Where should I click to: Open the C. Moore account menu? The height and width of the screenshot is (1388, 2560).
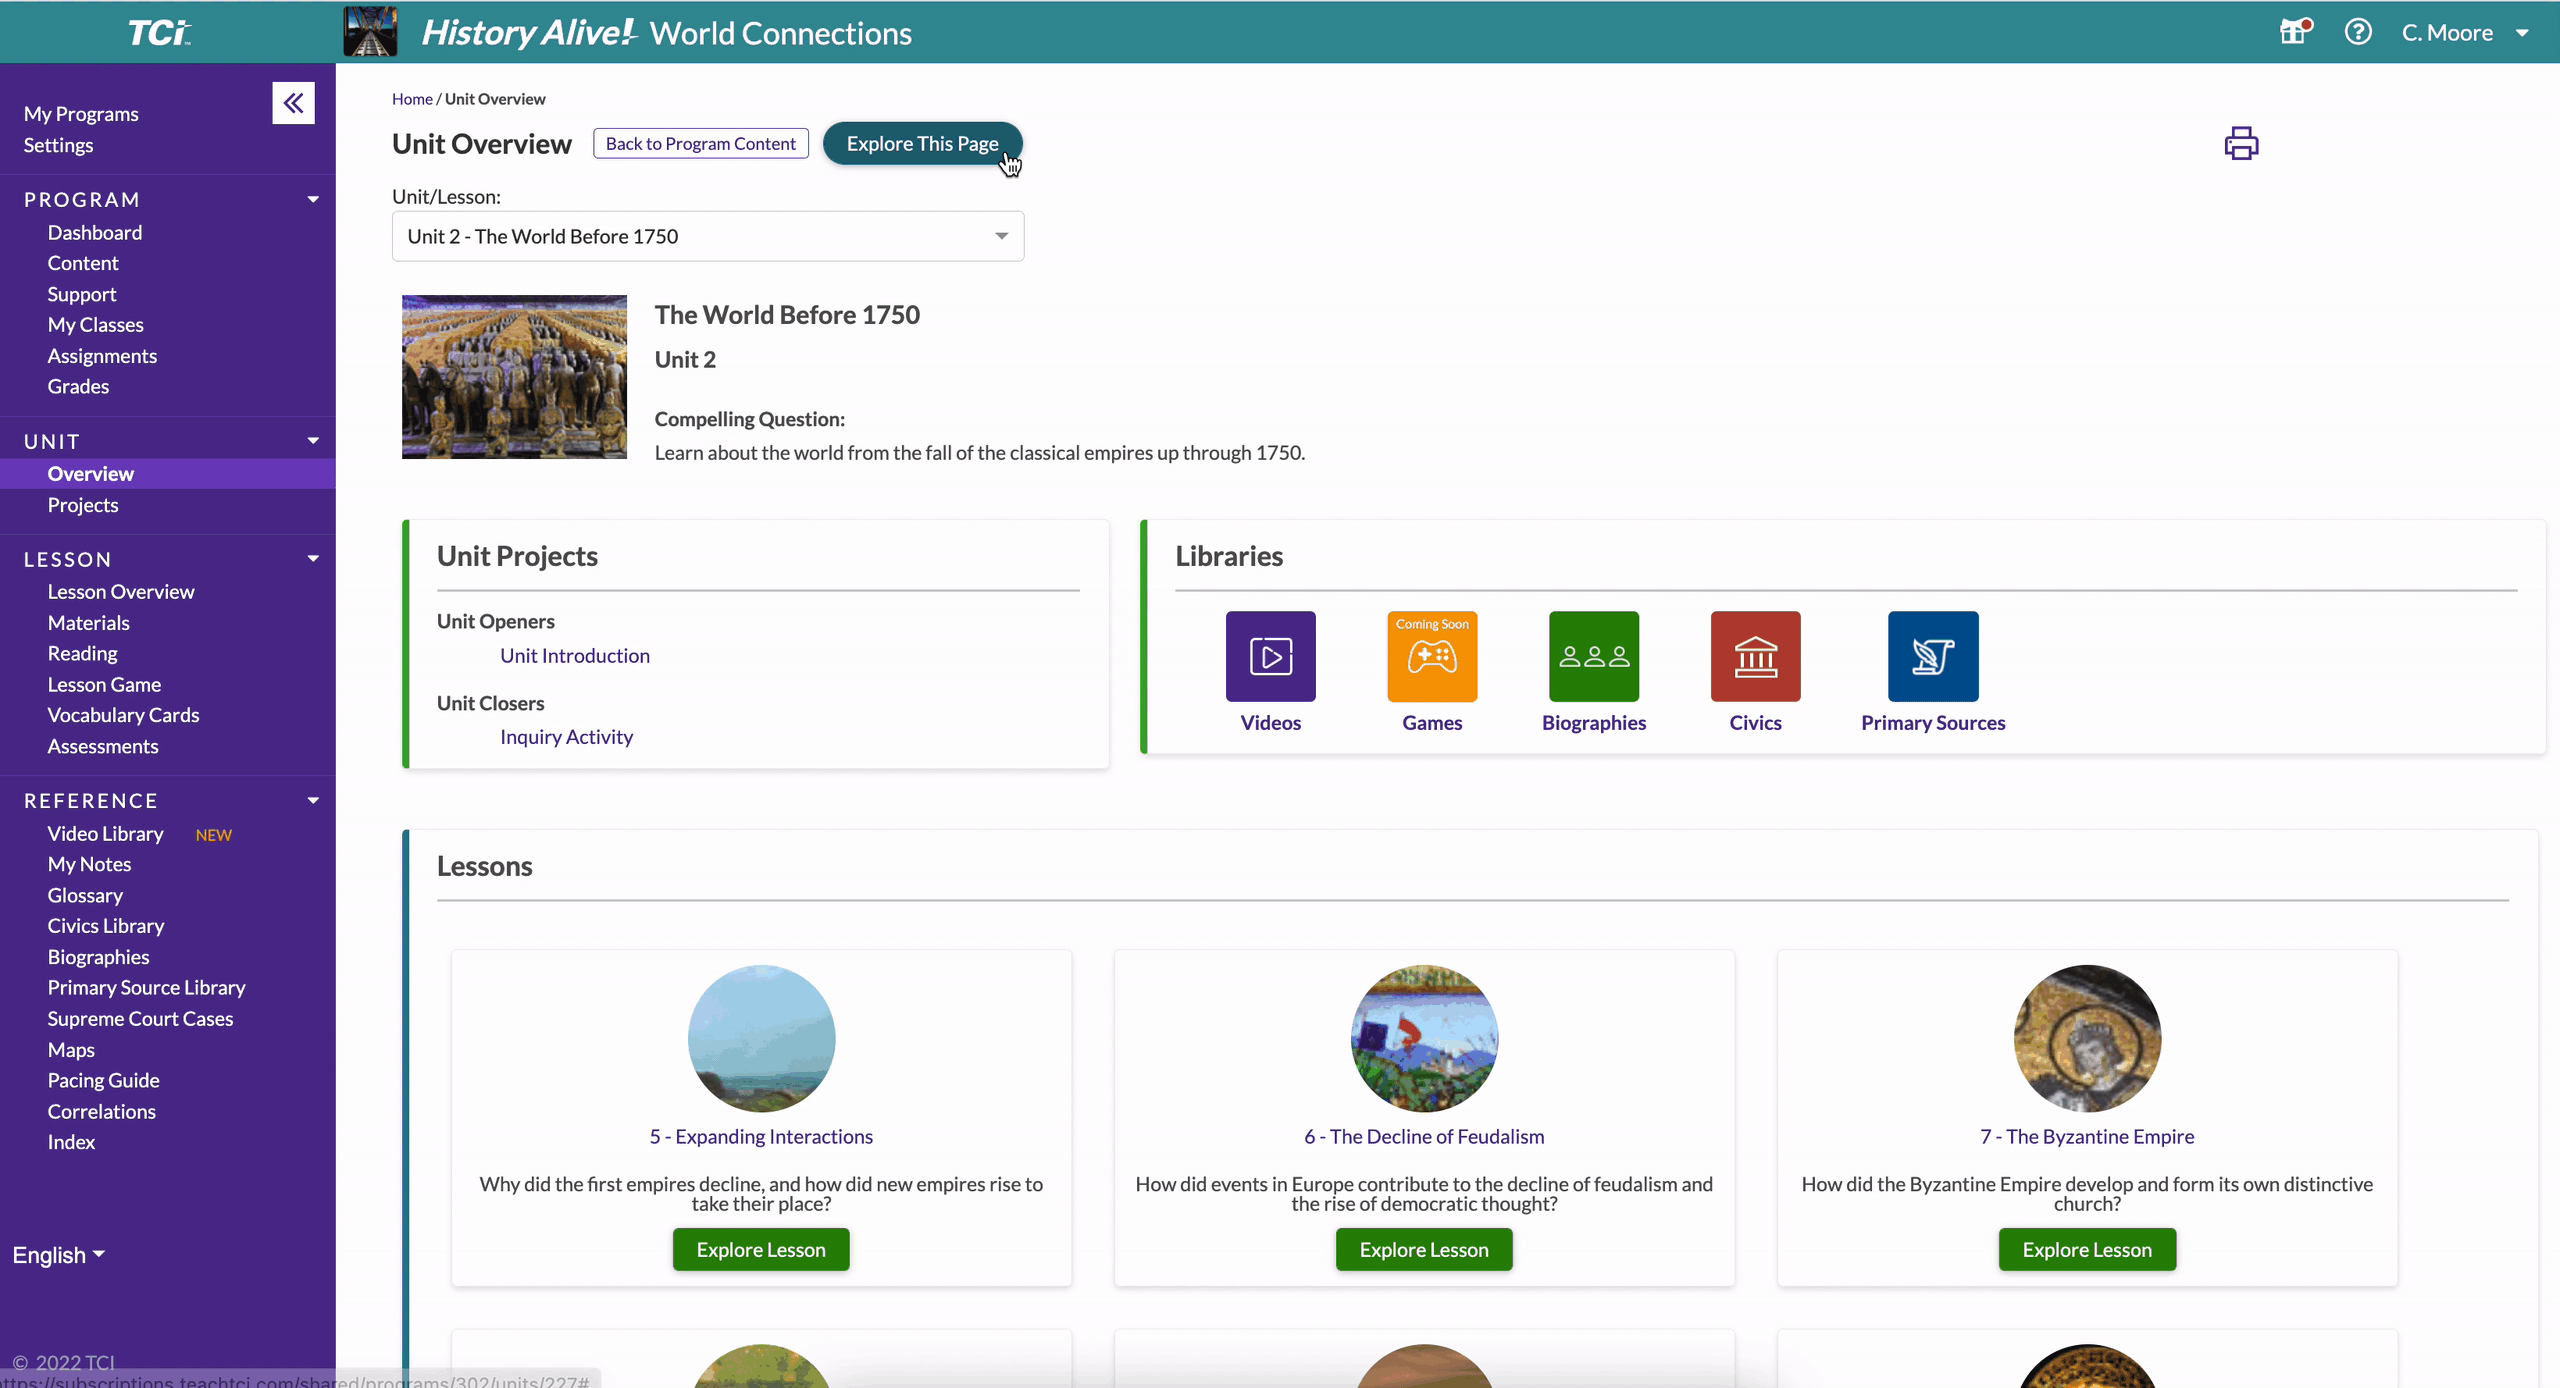(x=2465, y=33)
